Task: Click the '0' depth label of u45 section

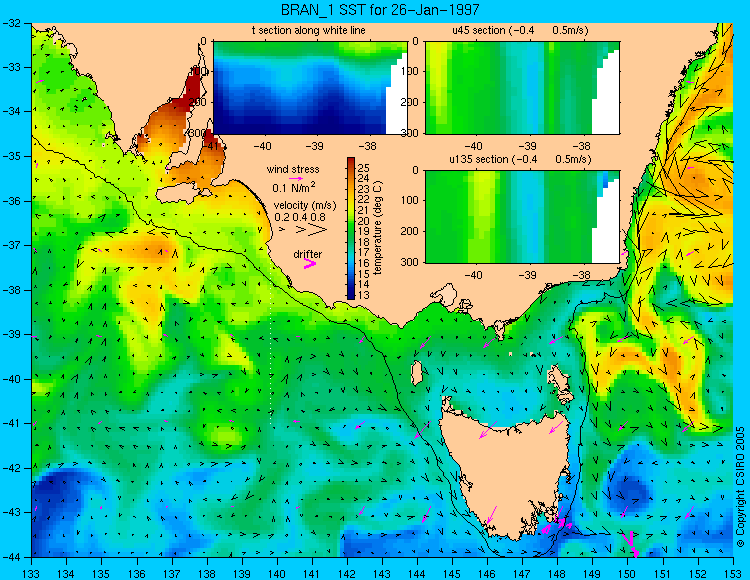Action: click(415, 42)
